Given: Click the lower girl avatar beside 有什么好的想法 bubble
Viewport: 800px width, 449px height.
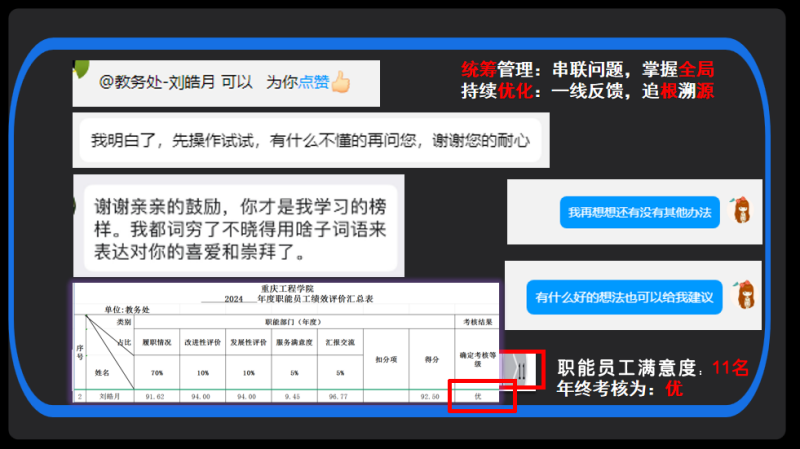Looking at the screenshot, I should pos(743,295).
